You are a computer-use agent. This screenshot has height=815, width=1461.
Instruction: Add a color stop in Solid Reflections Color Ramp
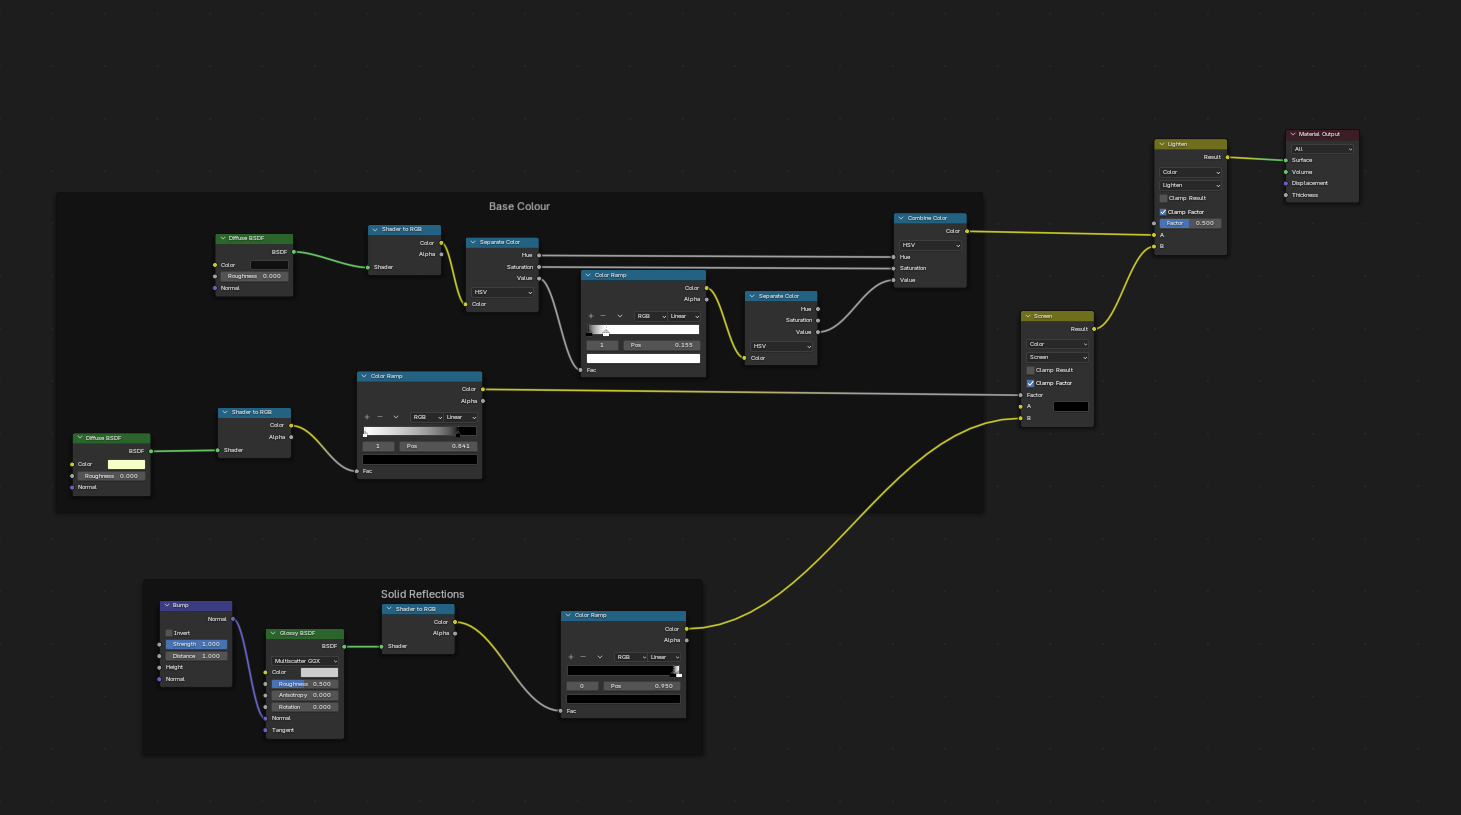571,657
